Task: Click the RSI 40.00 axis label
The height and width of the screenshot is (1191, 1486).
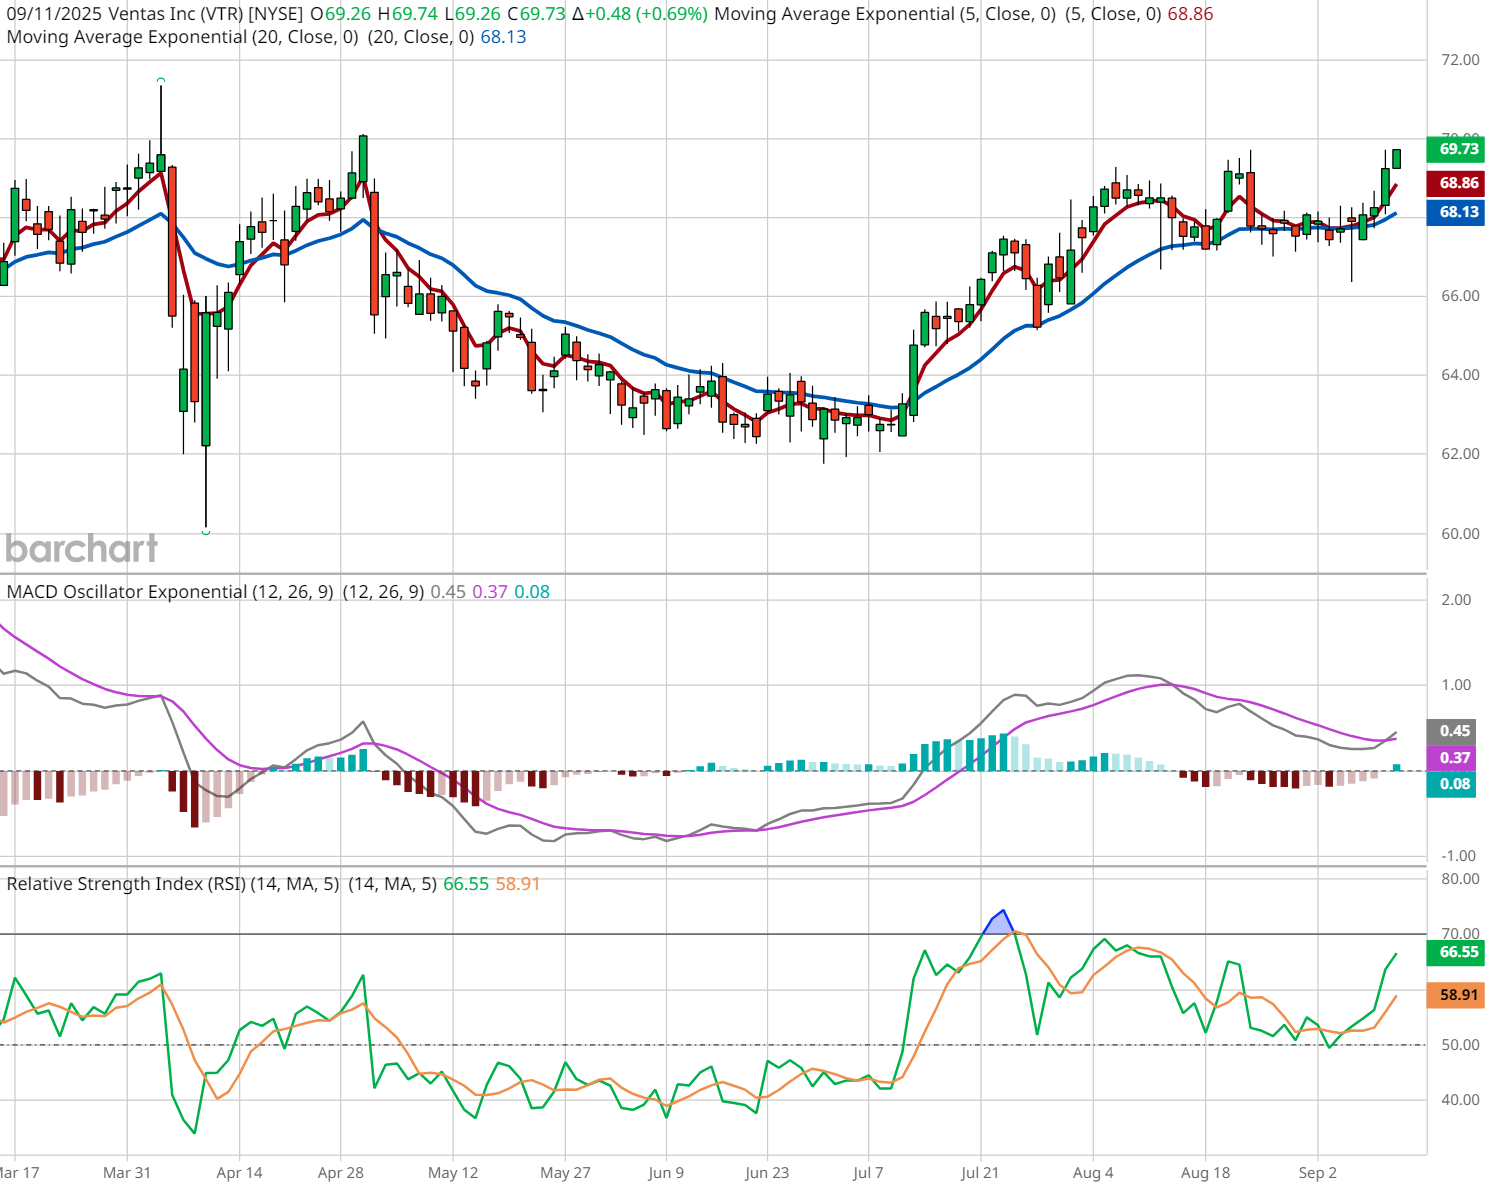Action: (x=1460, y=1100)
